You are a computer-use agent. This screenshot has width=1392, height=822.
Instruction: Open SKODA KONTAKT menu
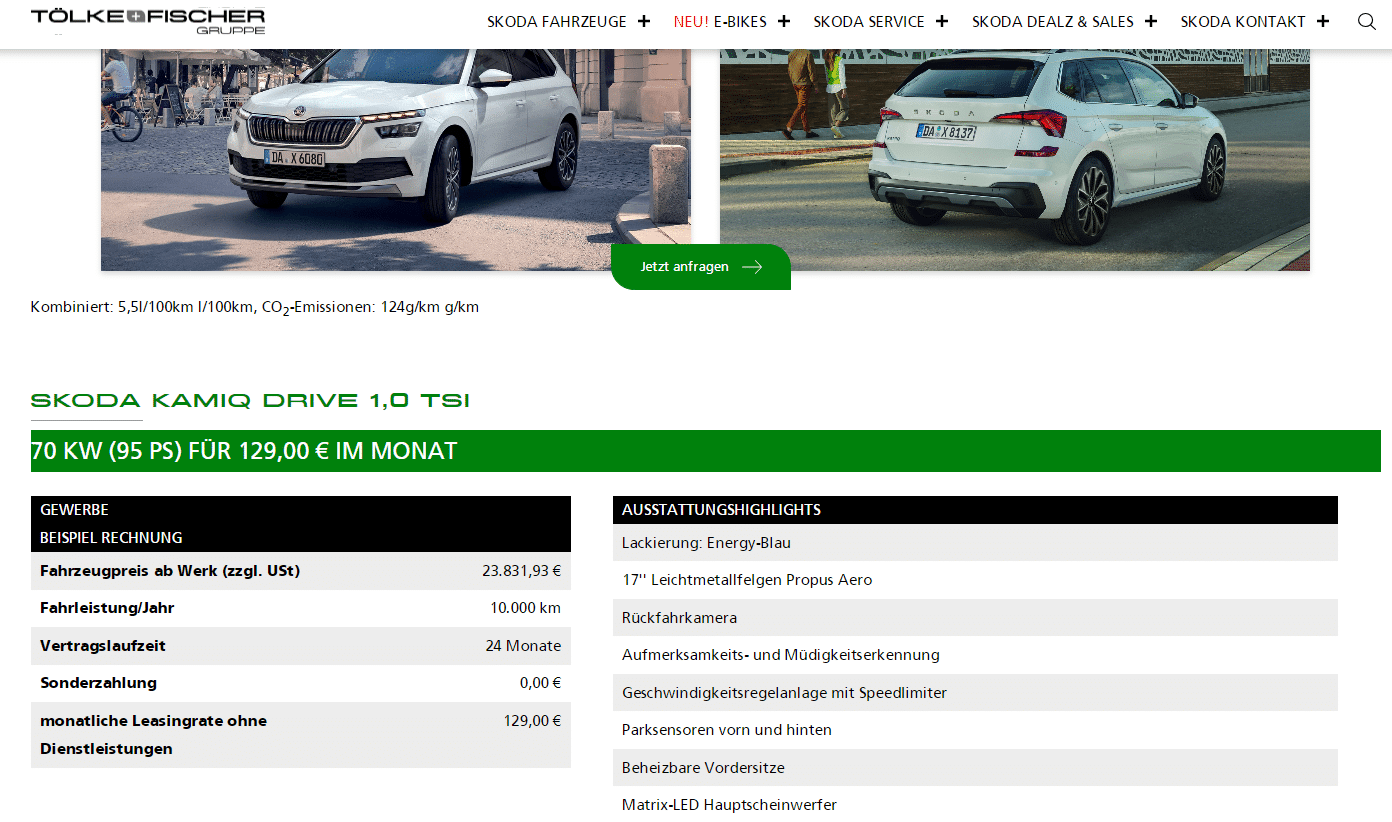(x=1243, y=22)
